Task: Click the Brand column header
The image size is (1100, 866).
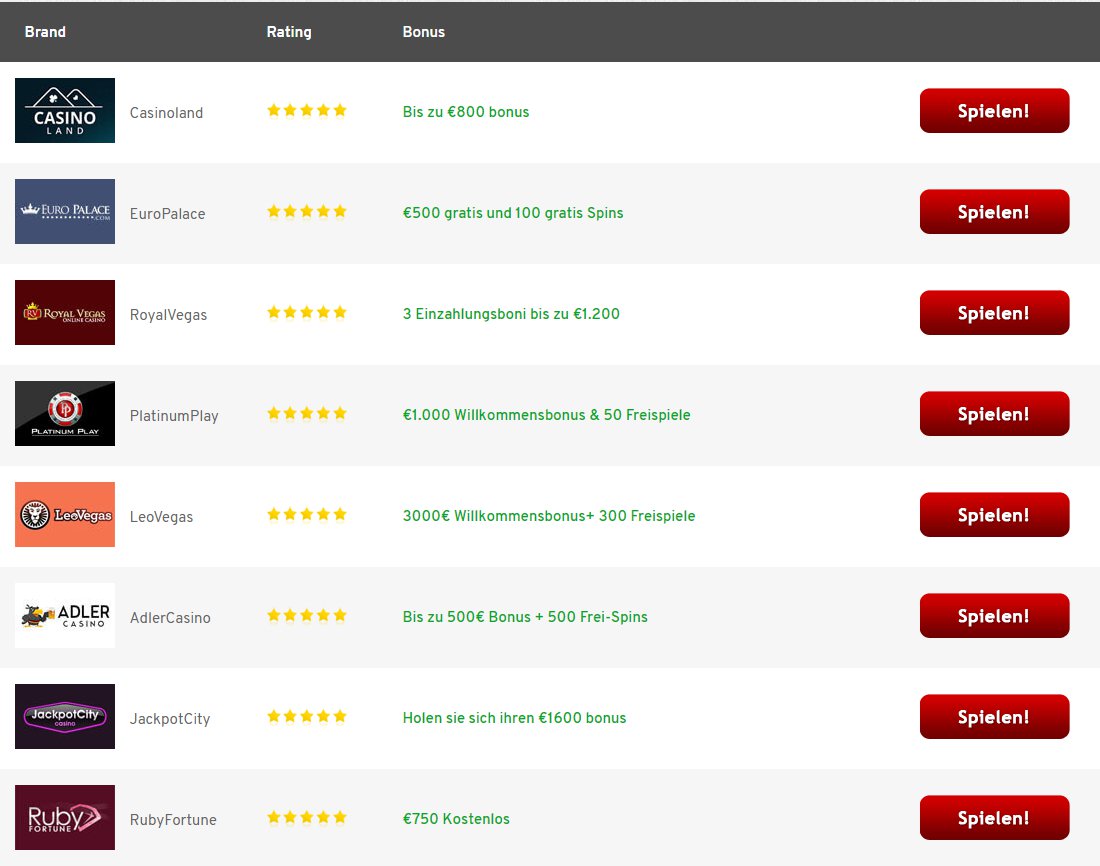Action: pyautogui.click(x=45, y=32)
